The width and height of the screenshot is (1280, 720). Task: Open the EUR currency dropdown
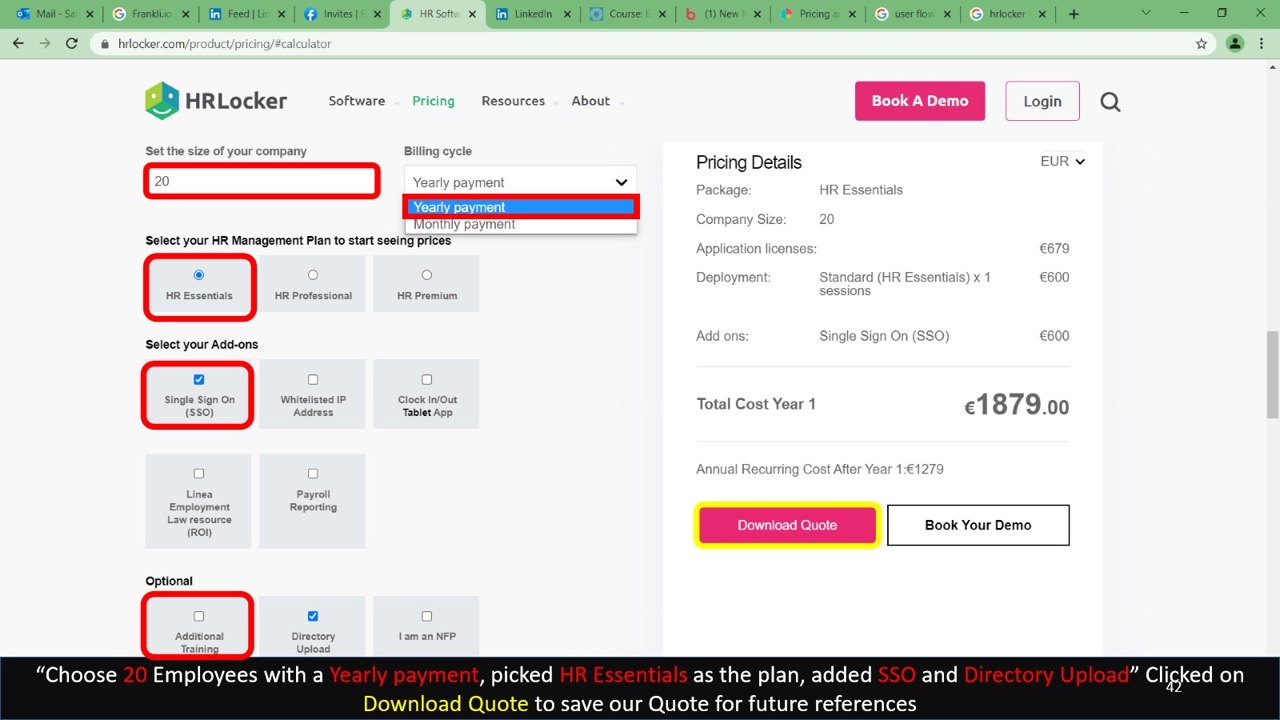(1062, 161)
